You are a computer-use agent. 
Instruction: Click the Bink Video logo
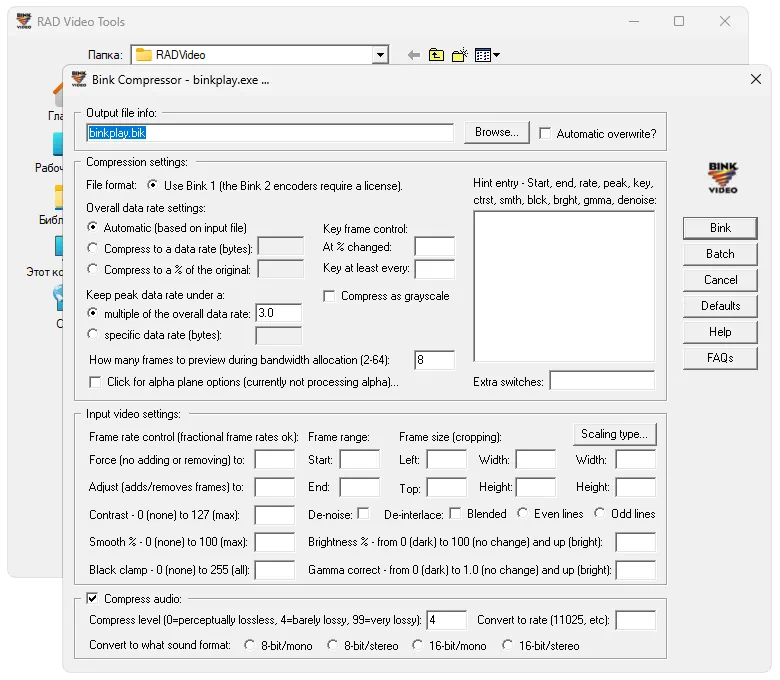[x=723, y=178]
